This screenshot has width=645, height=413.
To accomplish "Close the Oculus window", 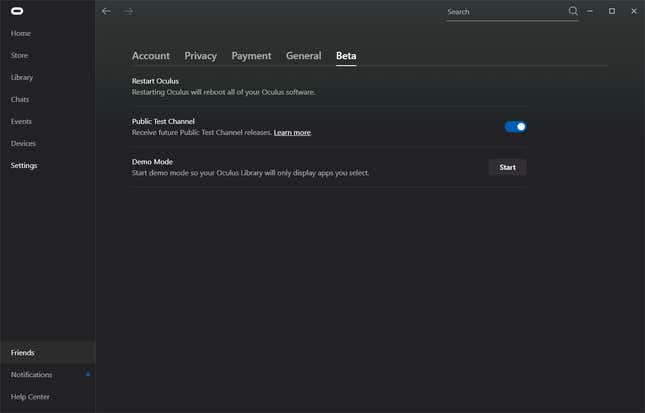I will click(x=633, y=11).
